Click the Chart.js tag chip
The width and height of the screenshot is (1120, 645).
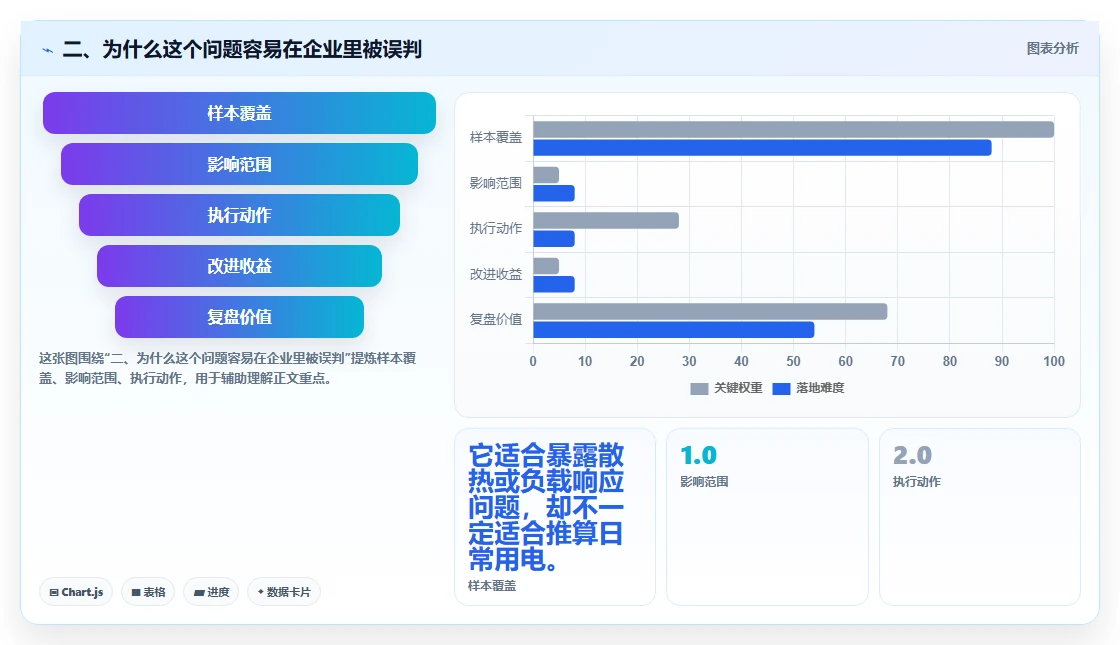pyautogui.click(x=76, y=592)
